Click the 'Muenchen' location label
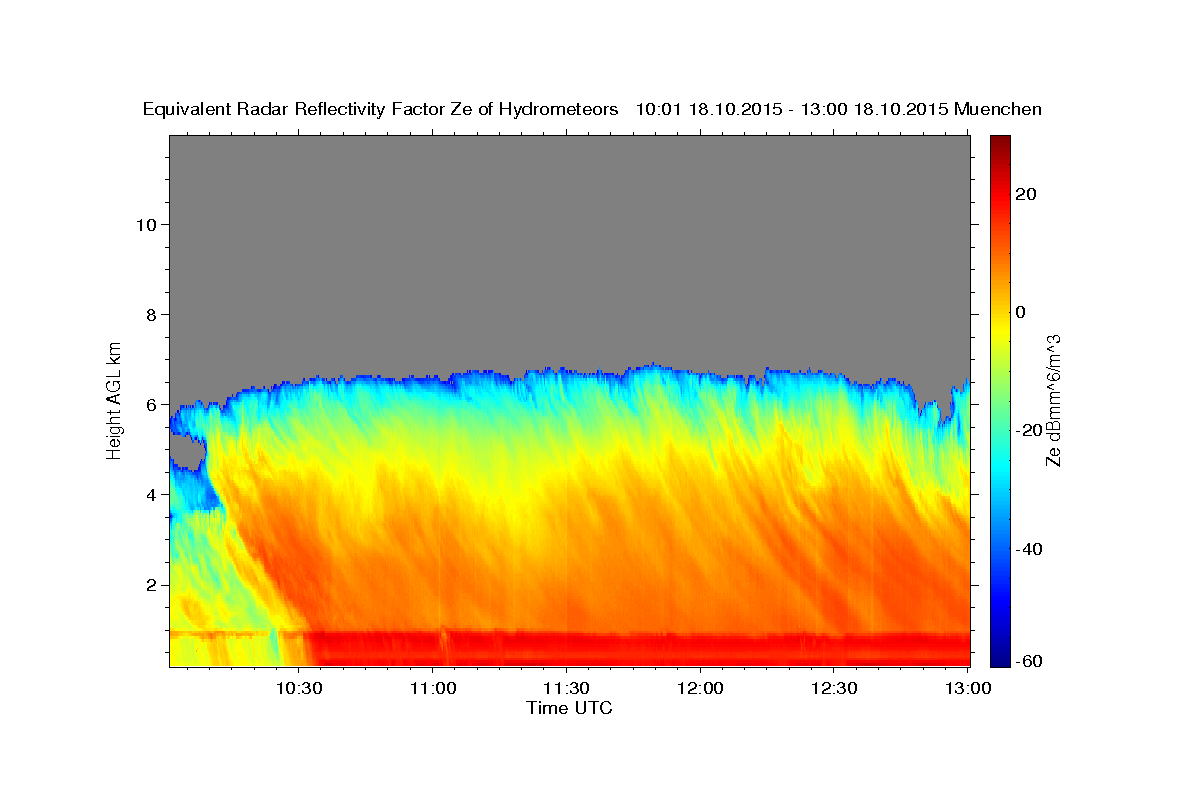This screenshot has height=800, width=1200. point(998,110)
